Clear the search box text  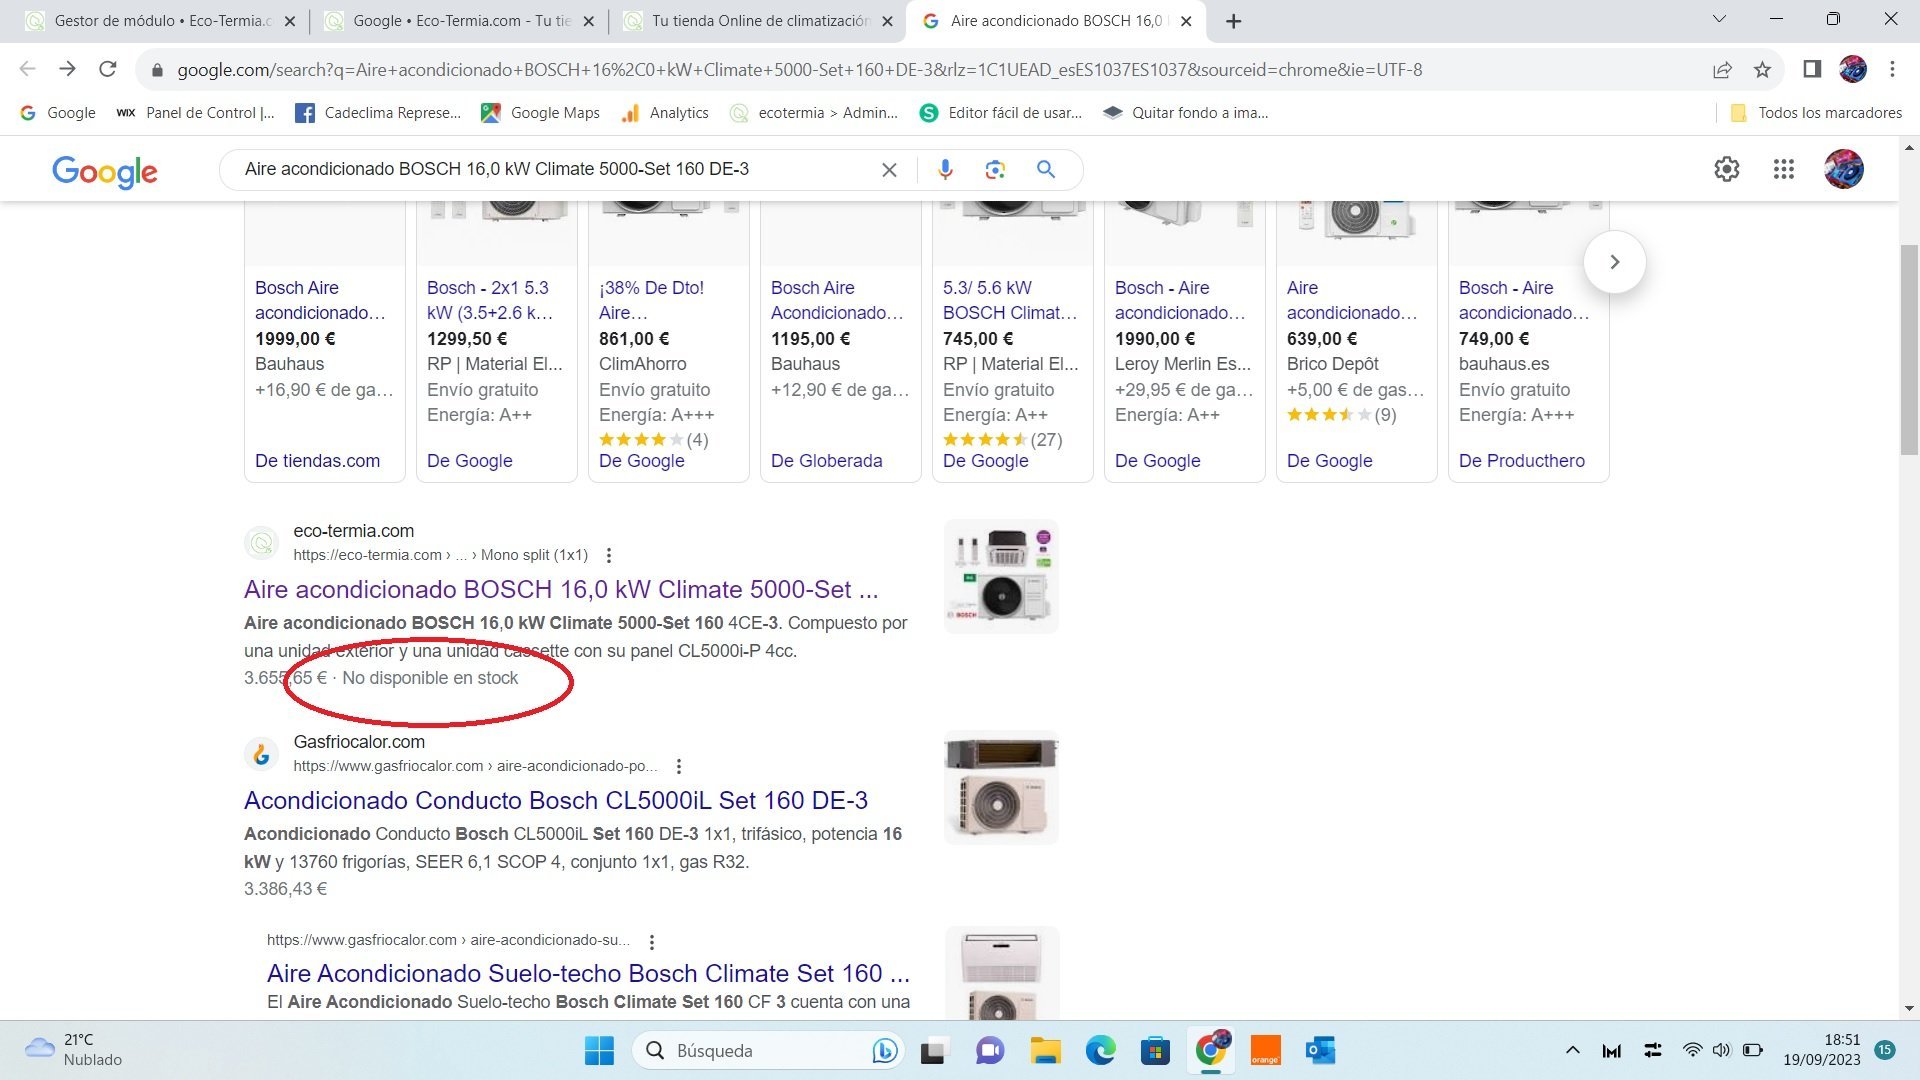[x=889, y=170]
